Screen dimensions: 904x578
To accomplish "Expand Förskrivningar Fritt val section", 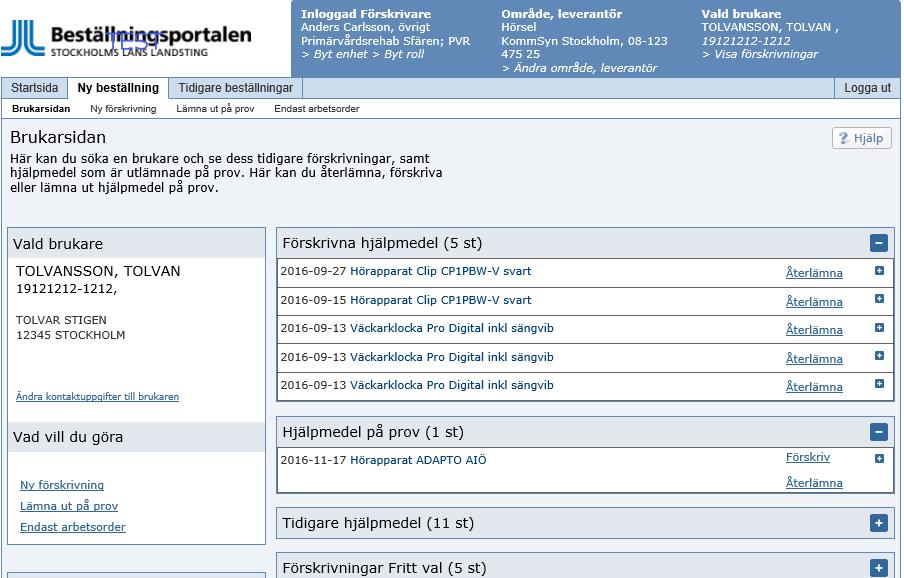I will click(879, 568).
